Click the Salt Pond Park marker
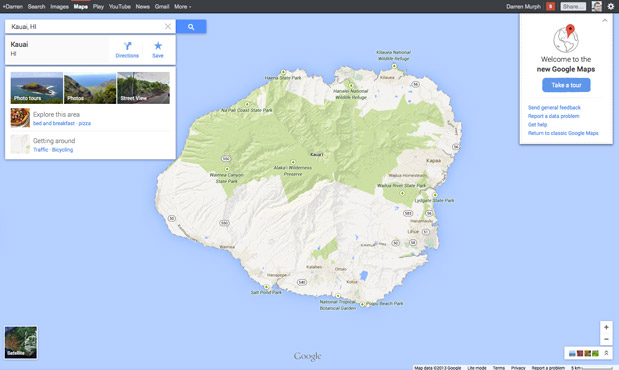Screen dimensions: 619x370 pyautogui.click(x=266, y=287)
